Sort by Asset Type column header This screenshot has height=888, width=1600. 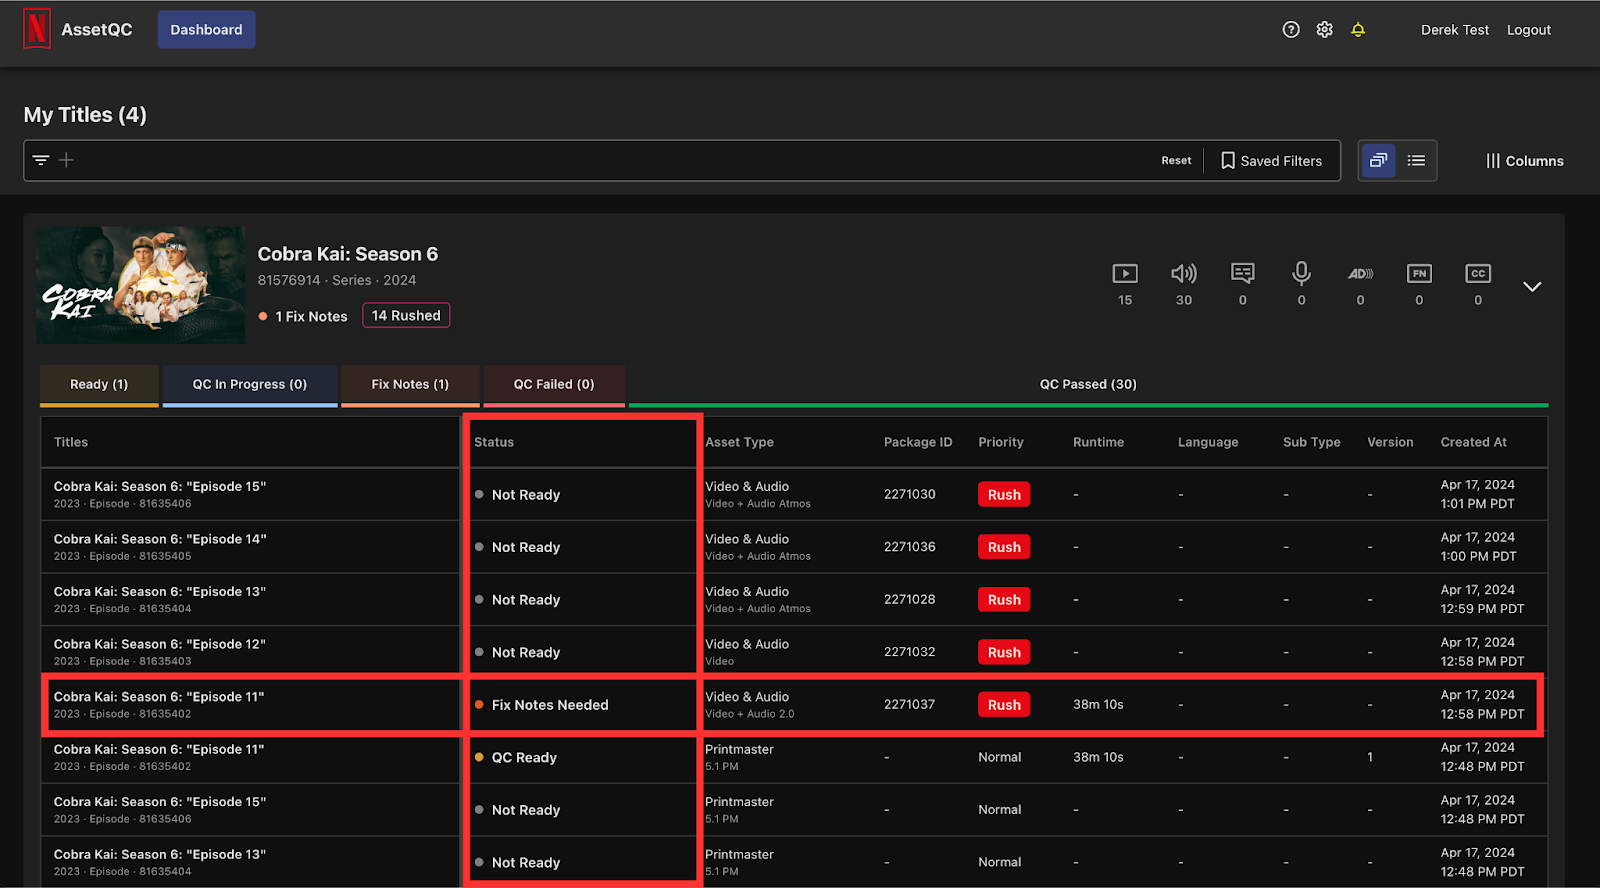click(x=739, y=442)
